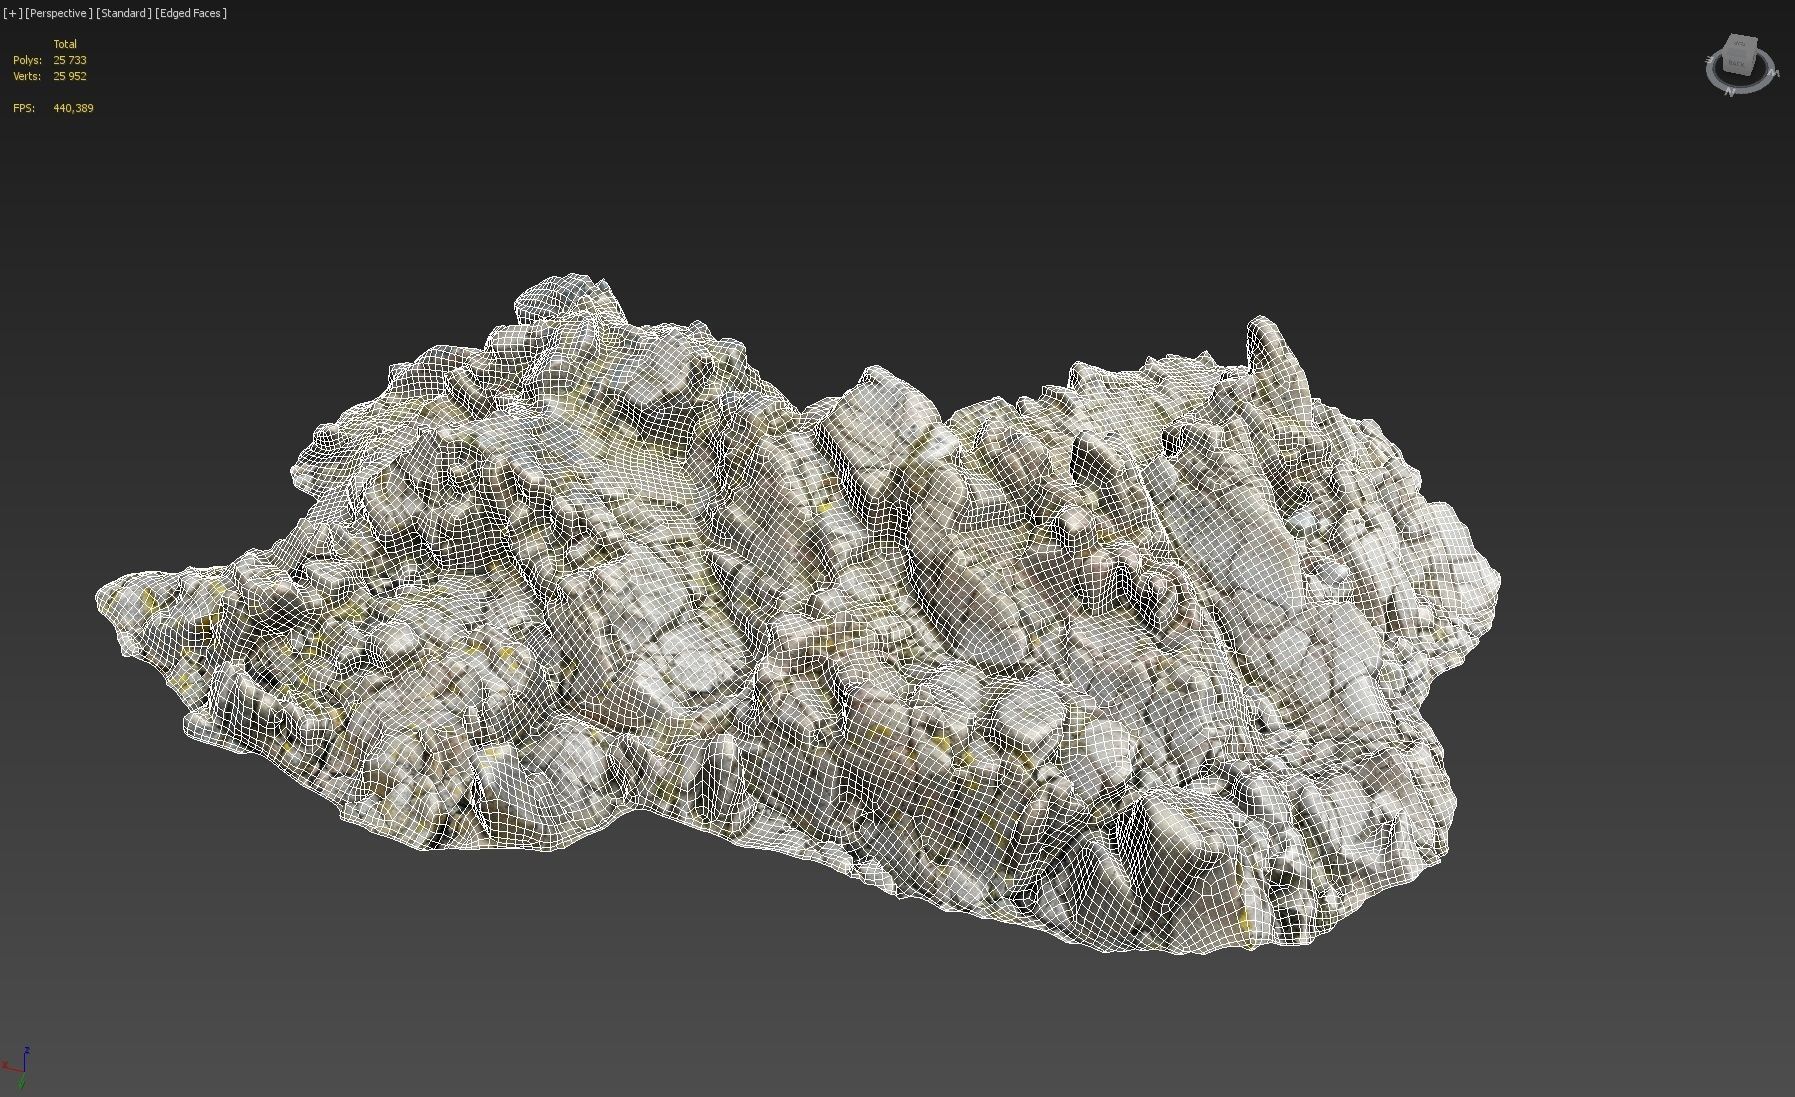Click the Total statistics header

65,44
